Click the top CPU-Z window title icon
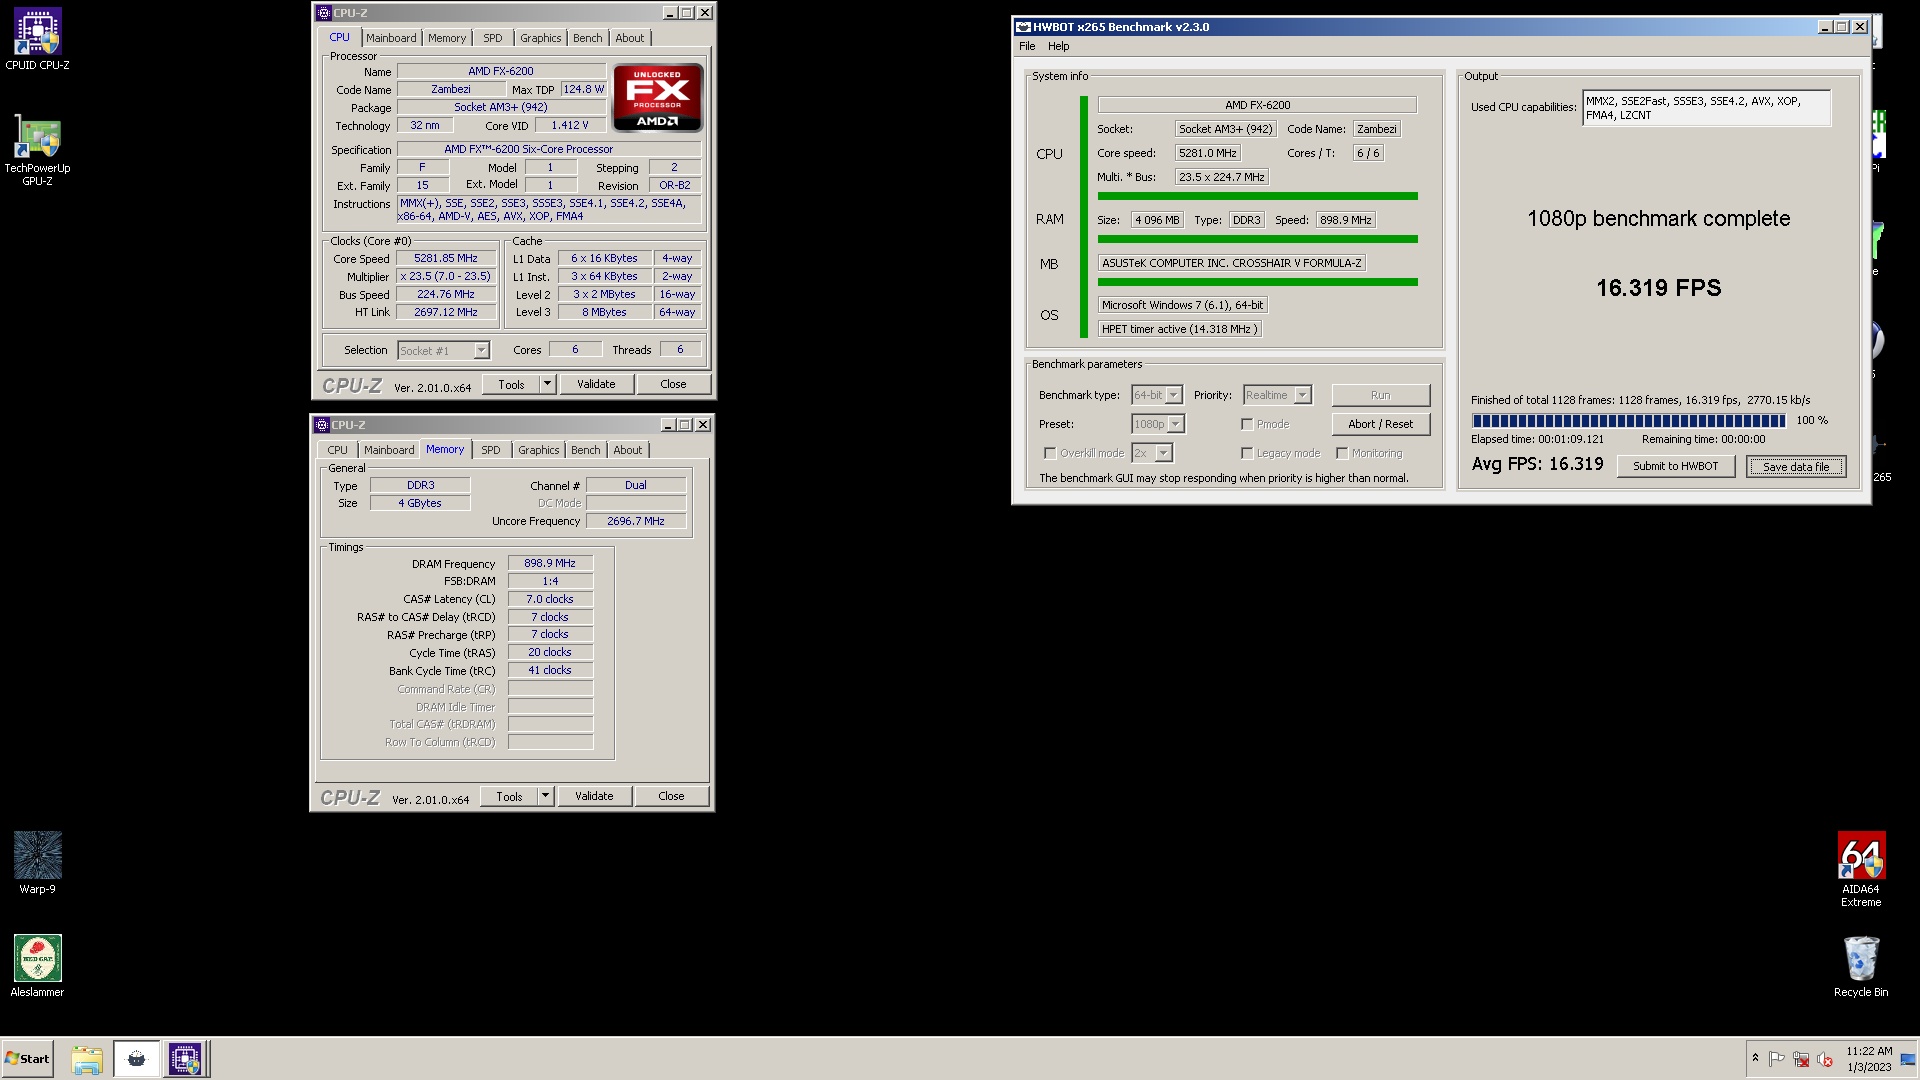 (323, 13)
